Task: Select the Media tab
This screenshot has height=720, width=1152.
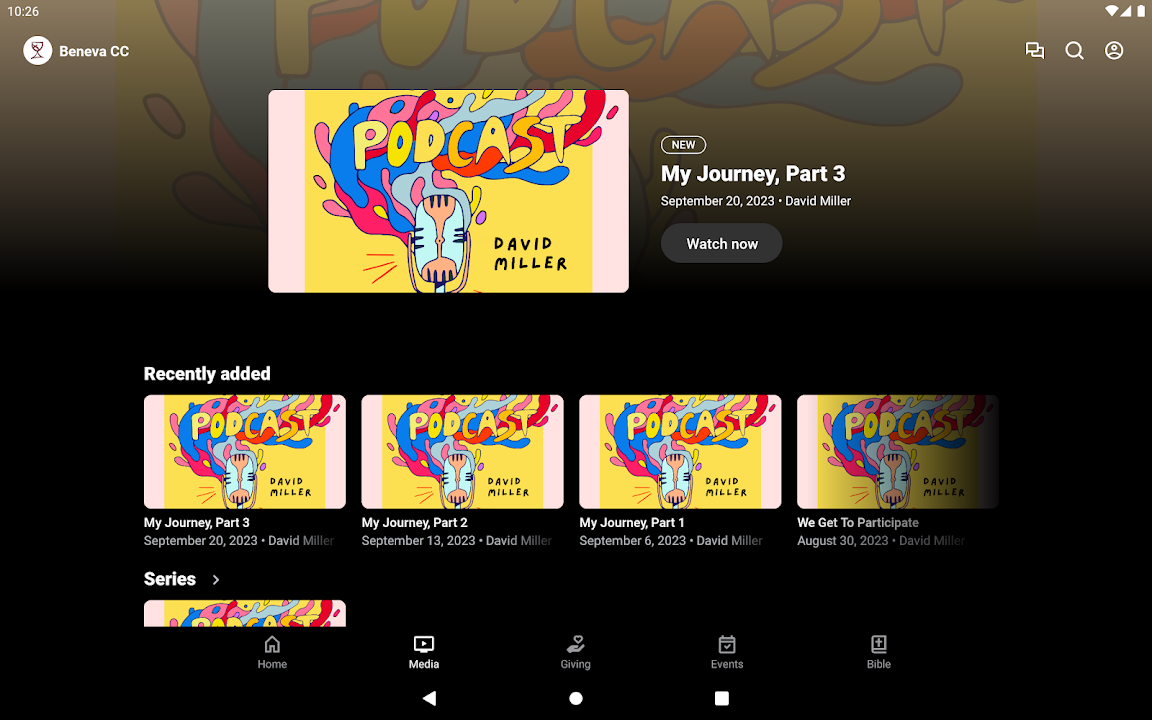Action: click(x=424, y=652)
